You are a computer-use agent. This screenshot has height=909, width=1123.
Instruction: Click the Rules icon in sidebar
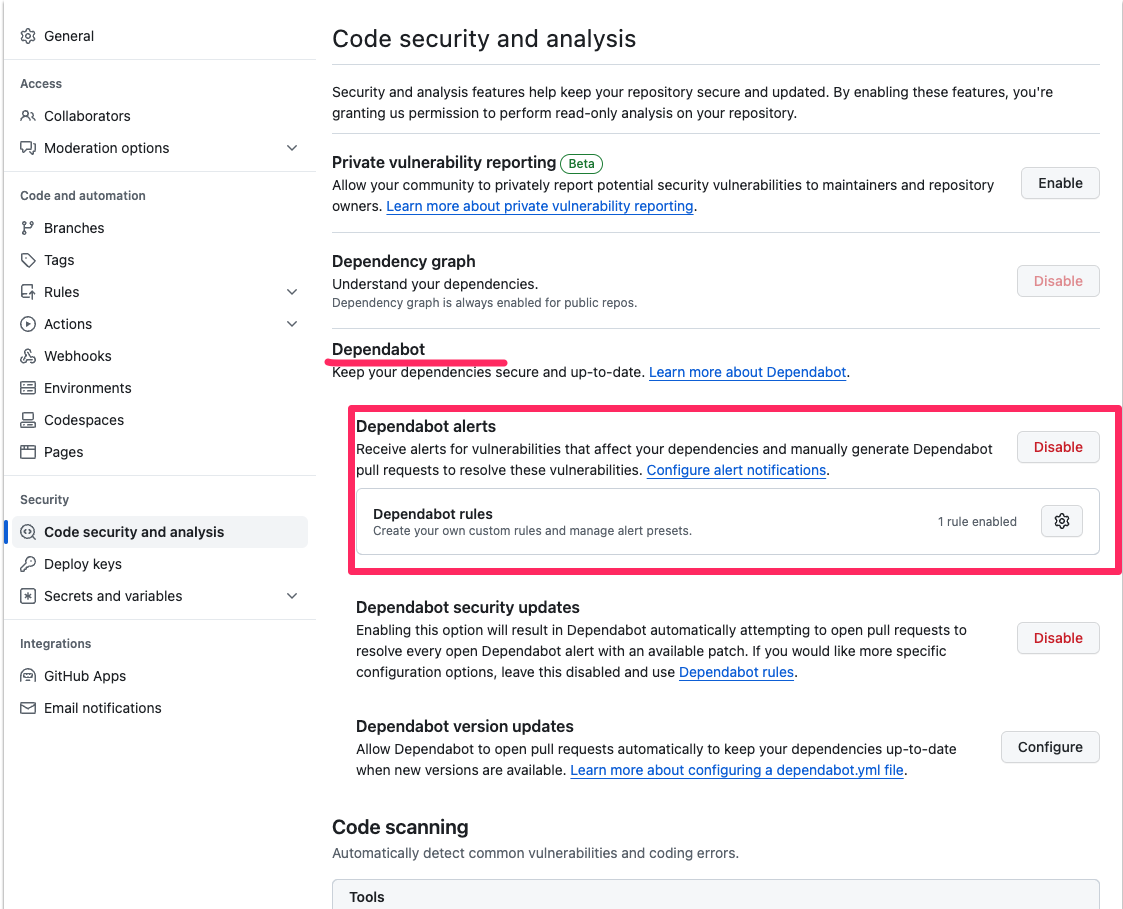pyautogui.click(x=28, y=292)
